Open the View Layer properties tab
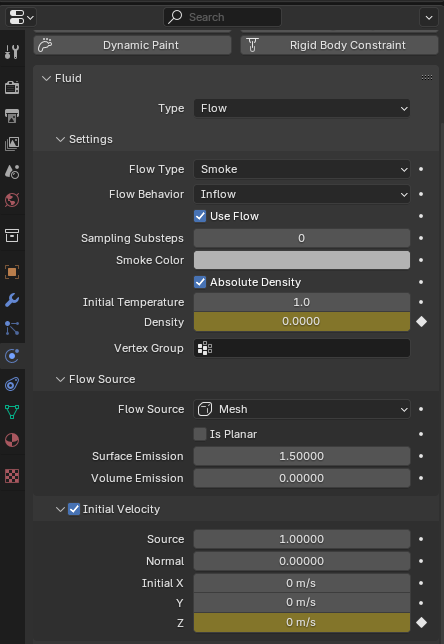This screenshot has width=444, height=644. coord(12,144)
